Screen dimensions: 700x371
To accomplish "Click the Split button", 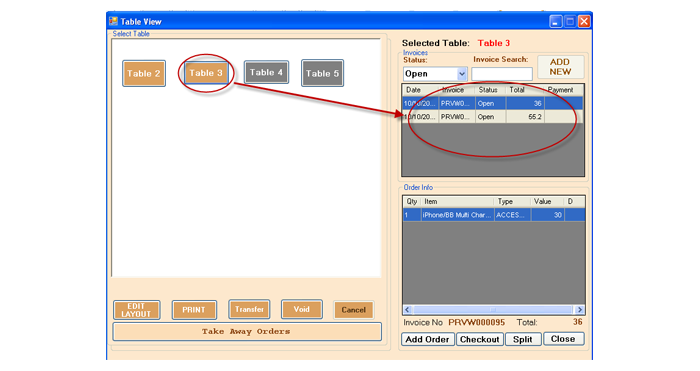I will coord(523,339).
